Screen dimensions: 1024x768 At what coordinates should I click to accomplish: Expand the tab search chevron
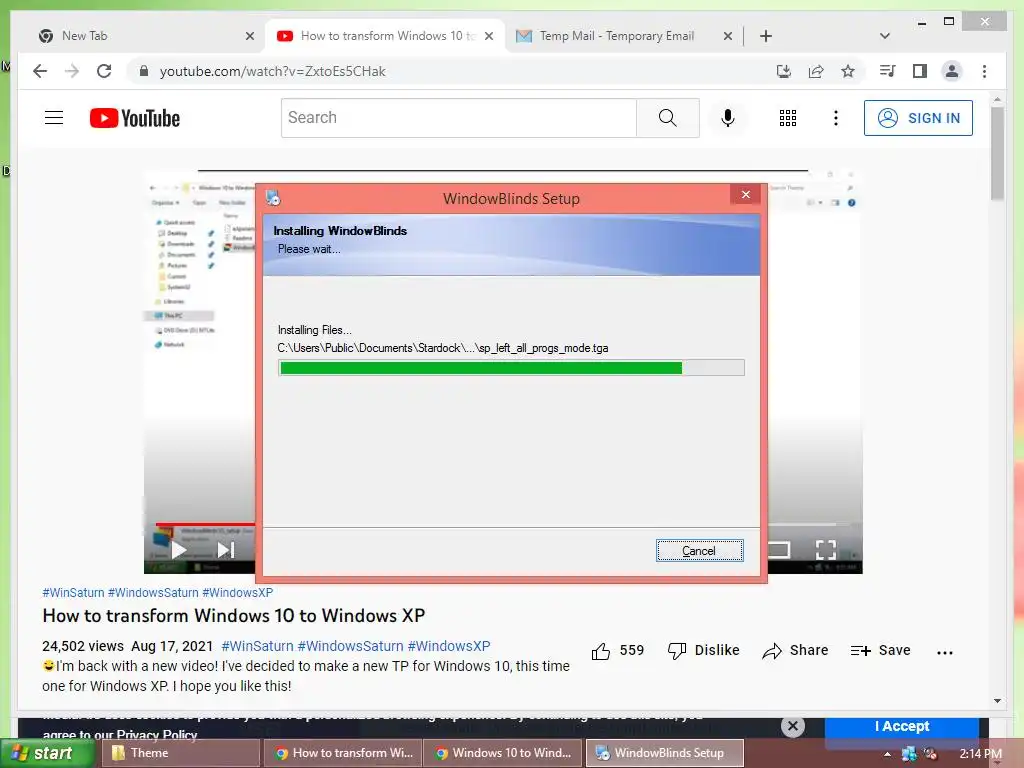click(885, 36)
